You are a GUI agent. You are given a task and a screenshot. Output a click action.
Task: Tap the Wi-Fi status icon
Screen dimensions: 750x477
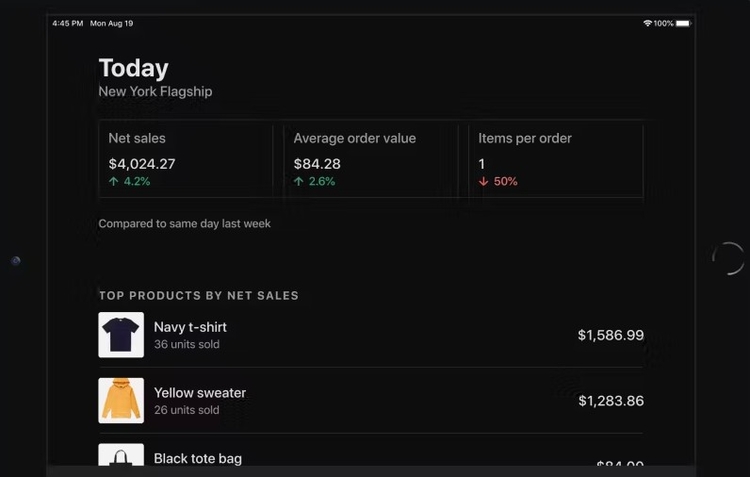tap(648, 23)
